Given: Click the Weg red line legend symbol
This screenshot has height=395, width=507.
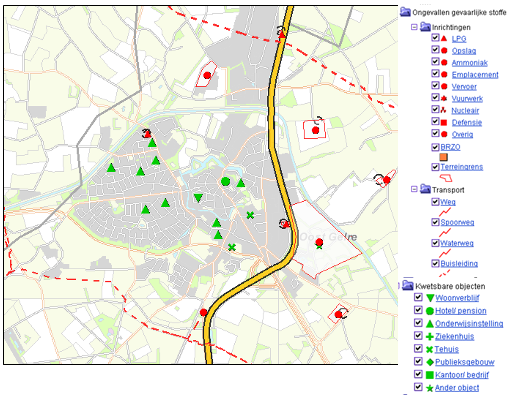Looking at the screenshot, I should click(445, 212).
